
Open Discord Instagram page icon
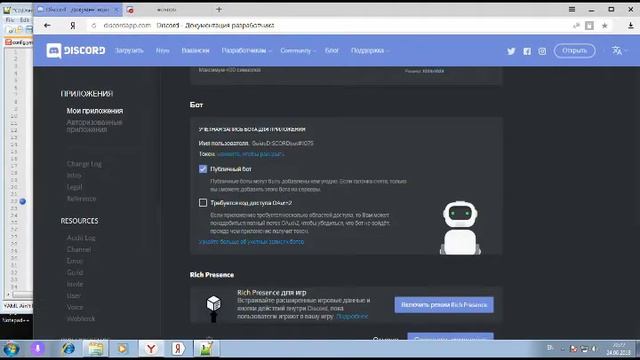tap(542, 51)
